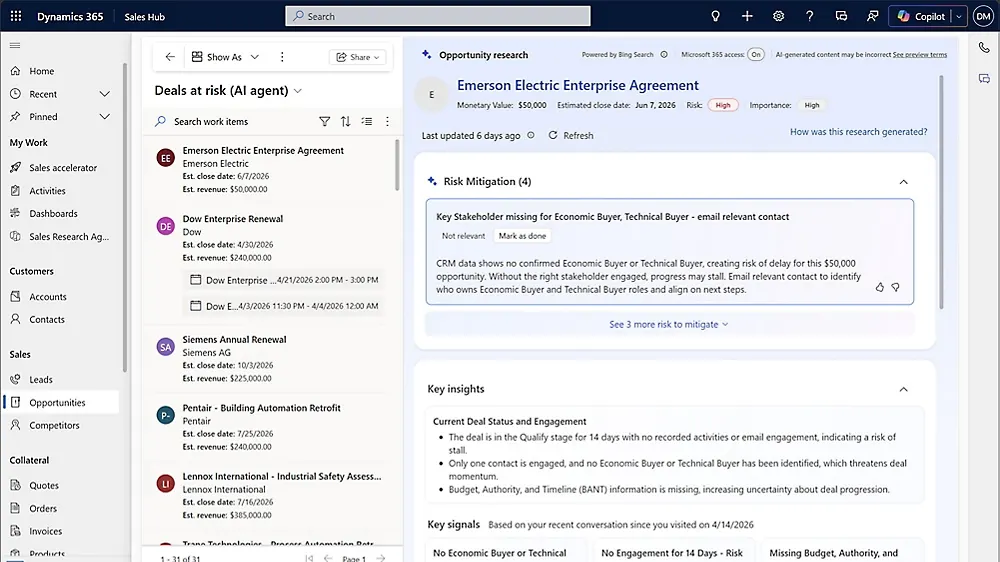Open the chat bubble icon in top bar
Image resolution: width=1000 pixels, height=562 pixels.
841,17
